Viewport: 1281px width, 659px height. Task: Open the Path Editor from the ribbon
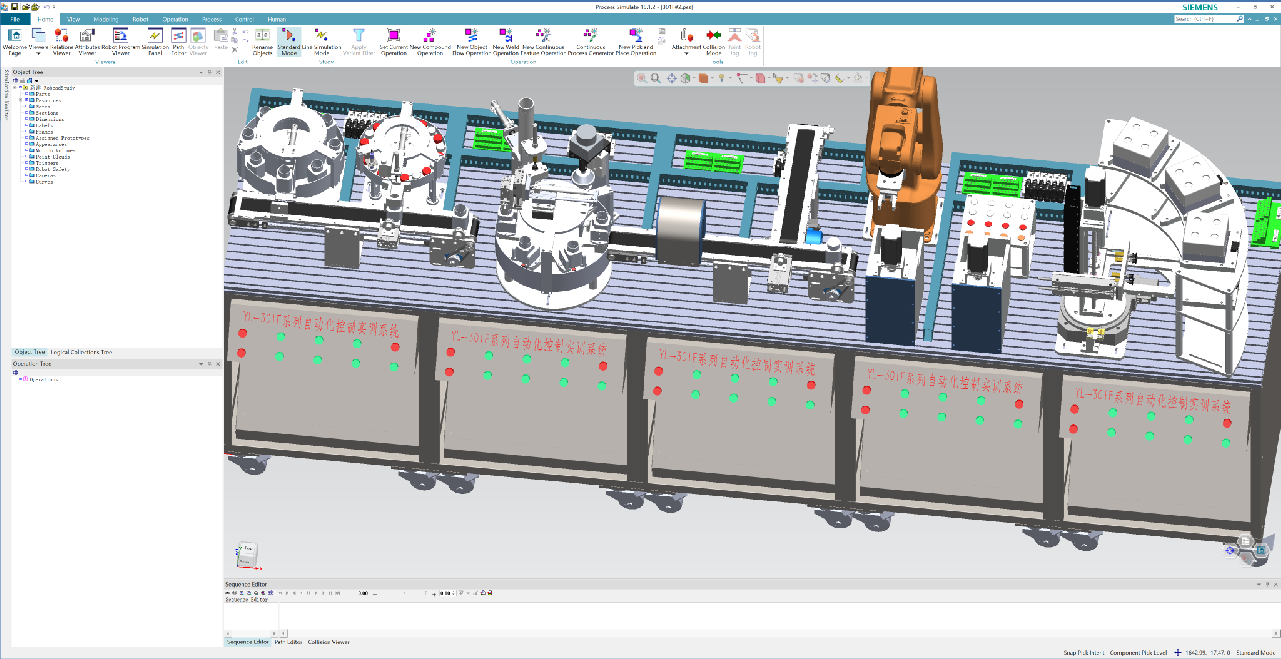coord(179,41)
